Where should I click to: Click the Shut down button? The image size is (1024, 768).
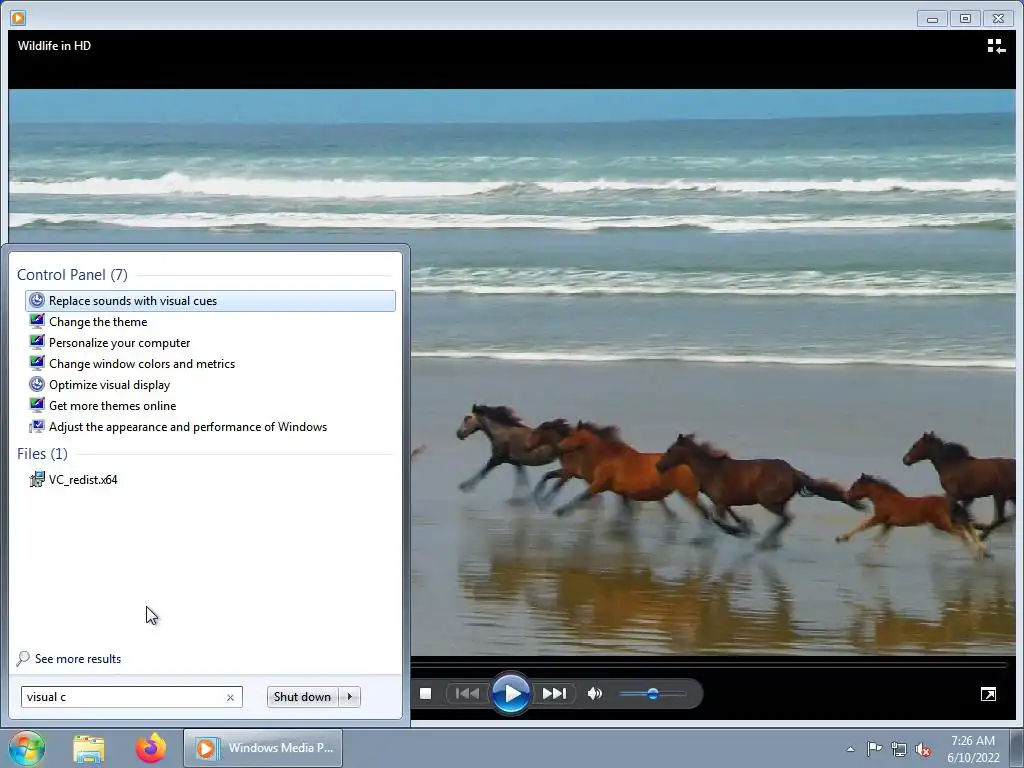[x=302, y=697]
